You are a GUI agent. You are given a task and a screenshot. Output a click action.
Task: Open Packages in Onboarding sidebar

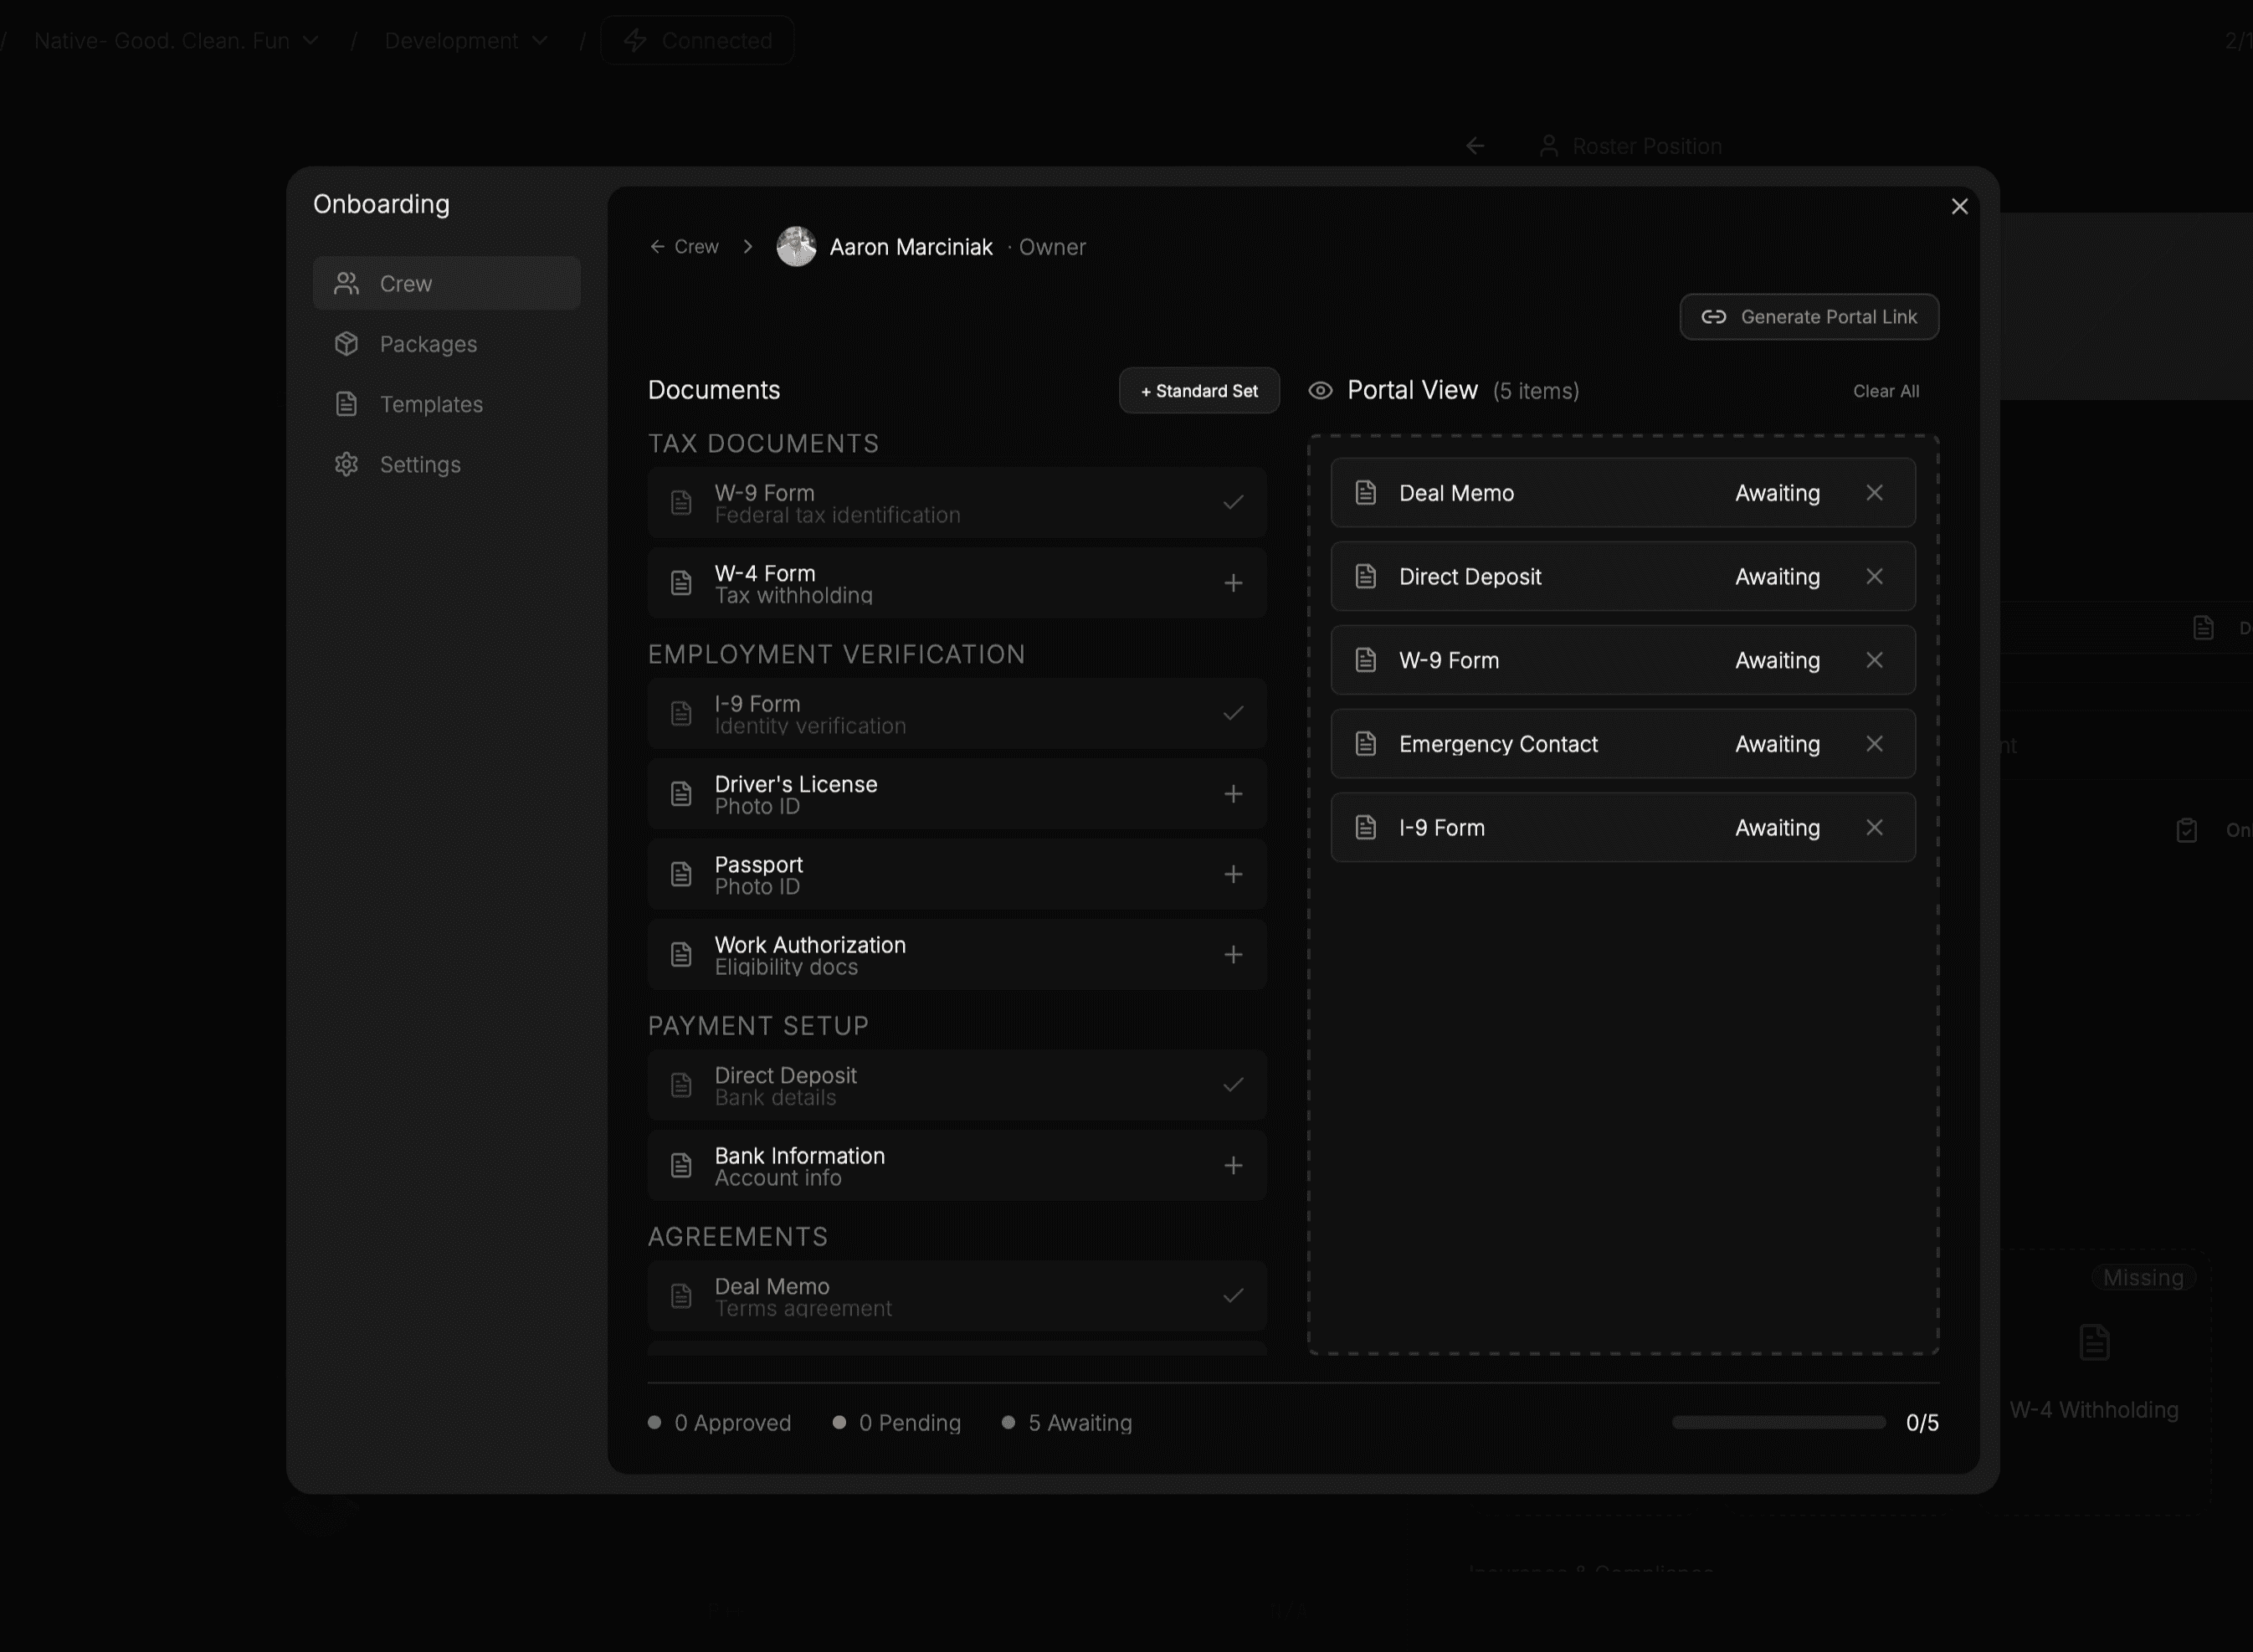tap(428, 344)
